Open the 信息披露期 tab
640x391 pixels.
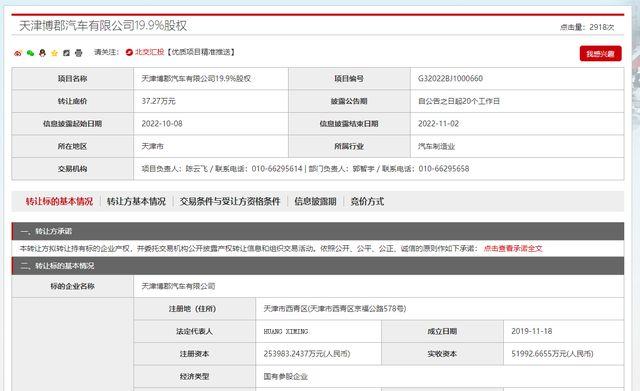pyautogui.click(x=315, y=201)
